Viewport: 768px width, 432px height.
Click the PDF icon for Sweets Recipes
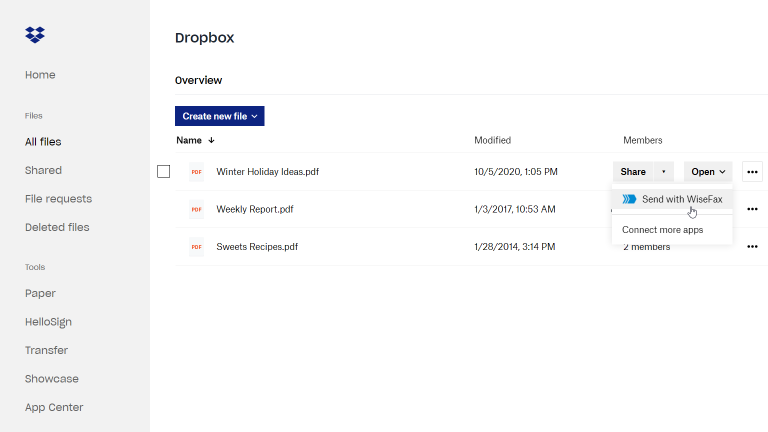(197, 247)
